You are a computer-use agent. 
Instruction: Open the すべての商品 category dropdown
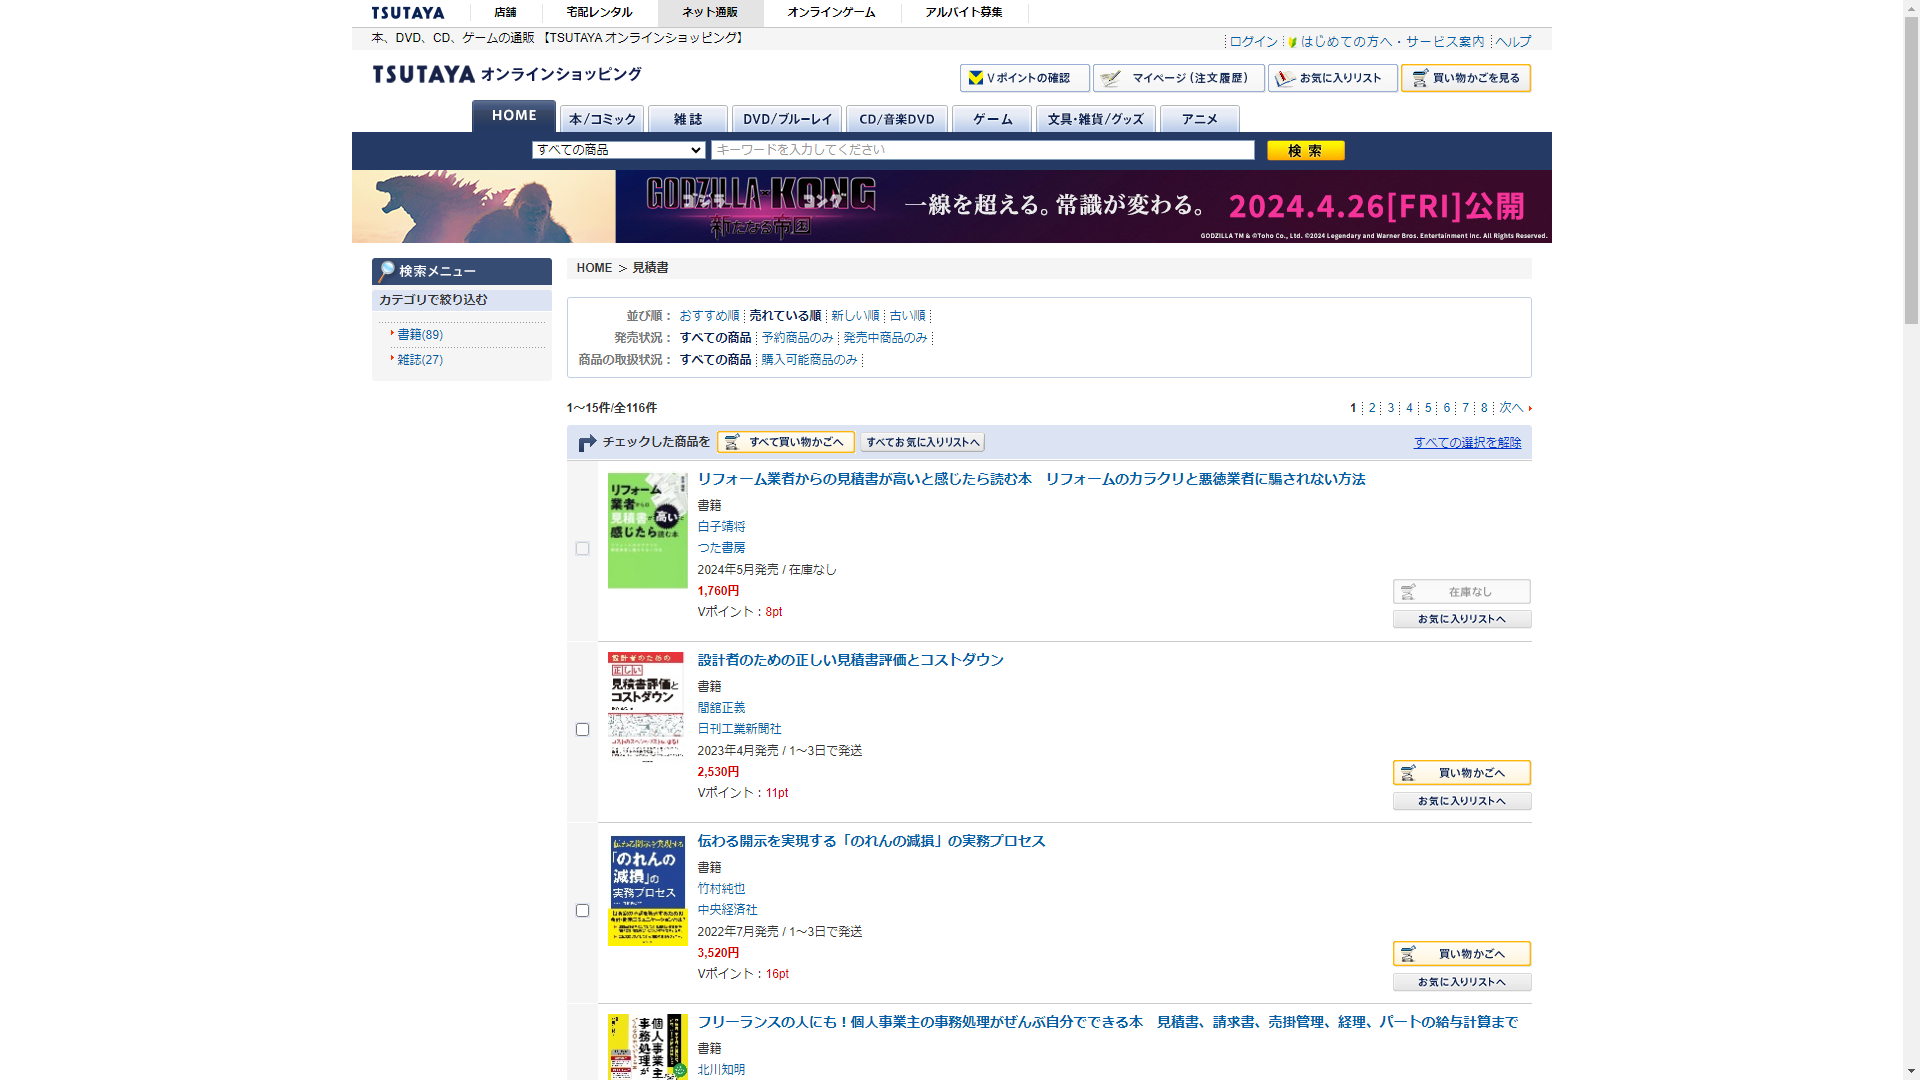618,150
